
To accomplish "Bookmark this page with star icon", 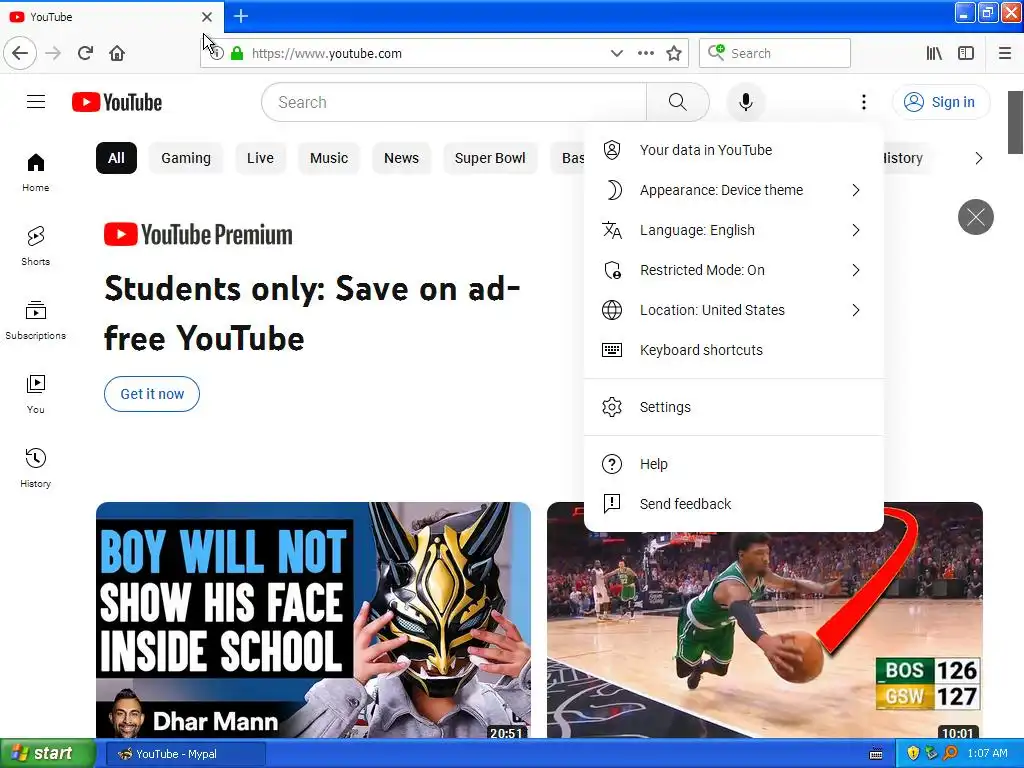I will click(x=674, y=53).
